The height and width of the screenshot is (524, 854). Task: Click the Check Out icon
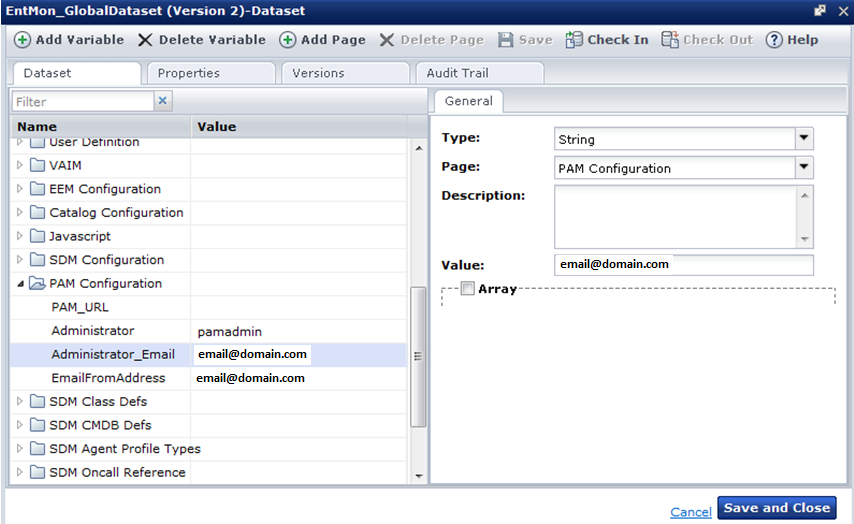(670, 40)
